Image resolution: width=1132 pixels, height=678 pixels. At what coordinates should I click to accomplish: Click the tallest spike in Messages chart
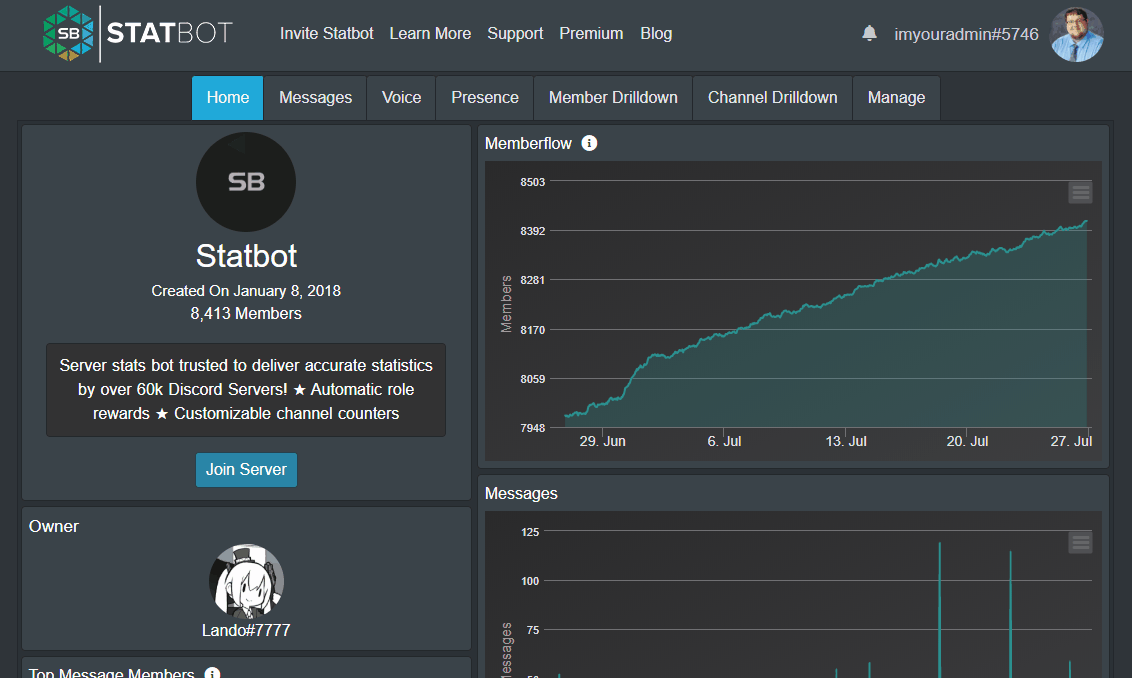click(x=939, y=610)
